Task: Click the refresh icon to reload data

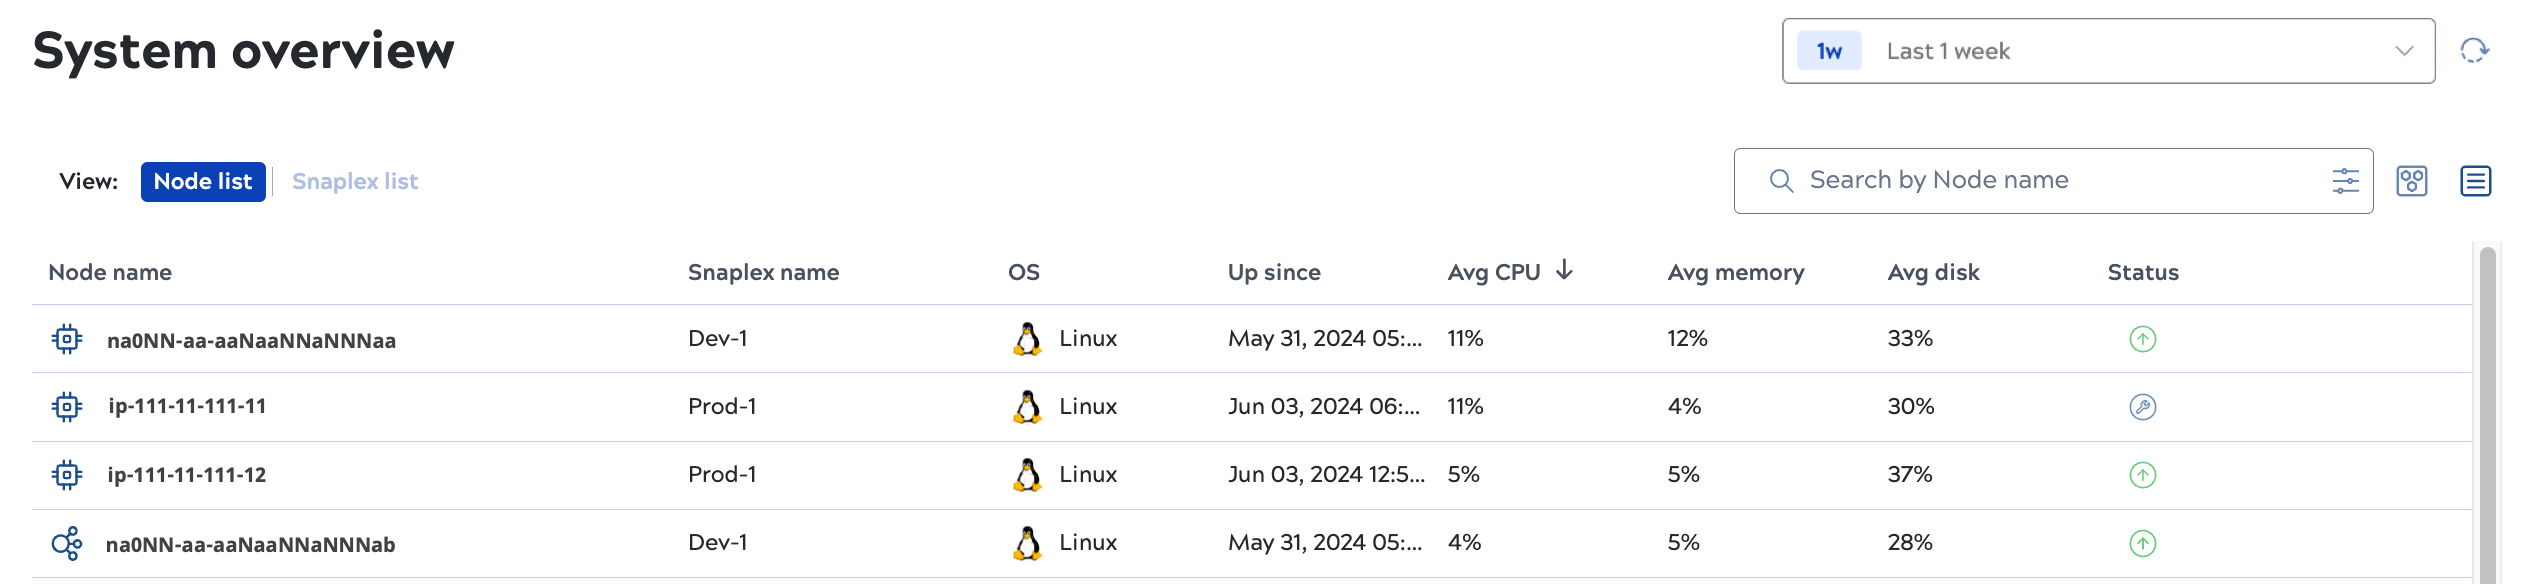Action: tap(2477, 51)
